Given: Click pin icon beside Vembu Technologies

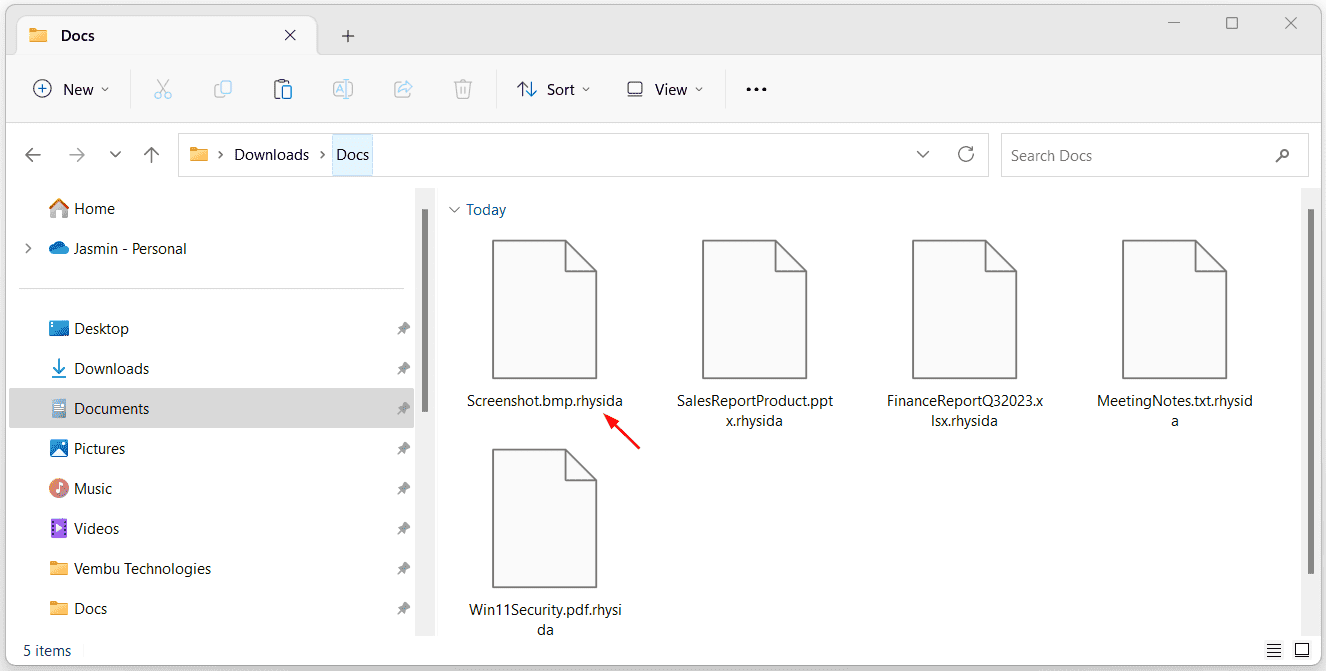Looking at the screenshot, I should 403,569.
